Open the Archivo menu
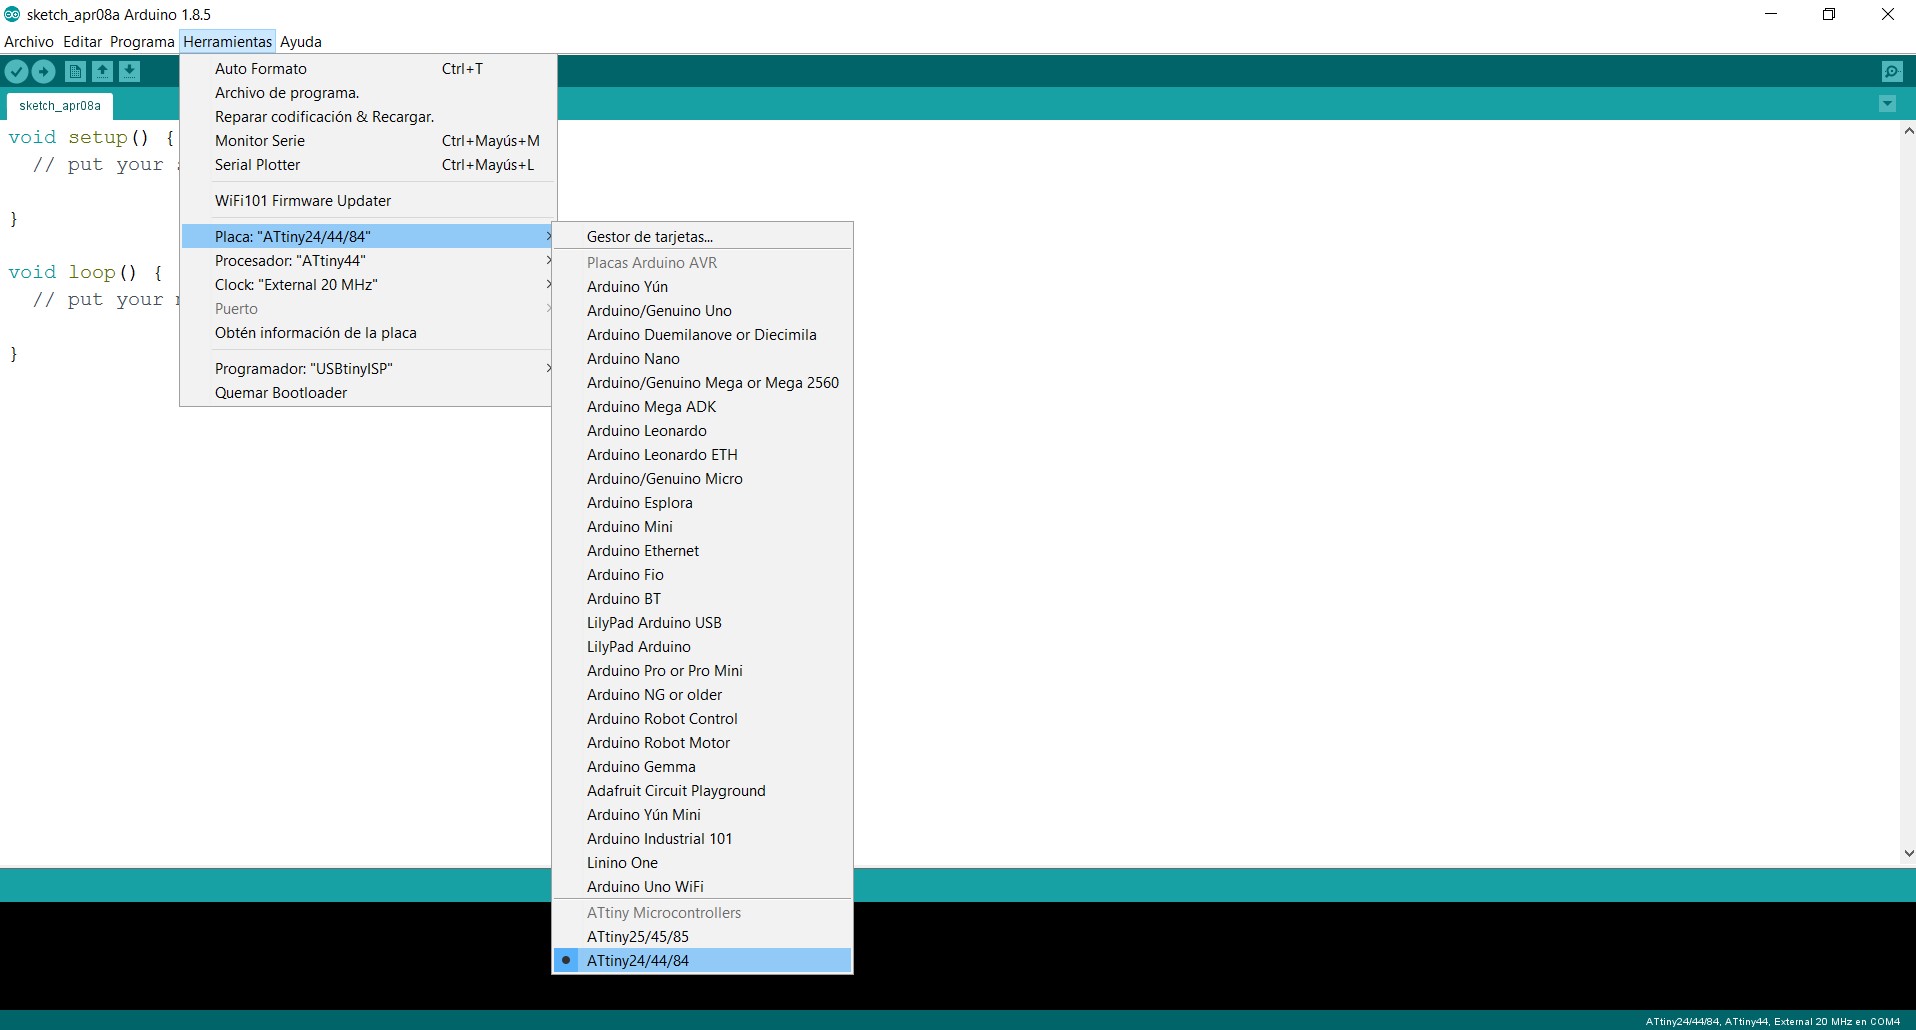The image size is (1916, 1030). [29, 42]
